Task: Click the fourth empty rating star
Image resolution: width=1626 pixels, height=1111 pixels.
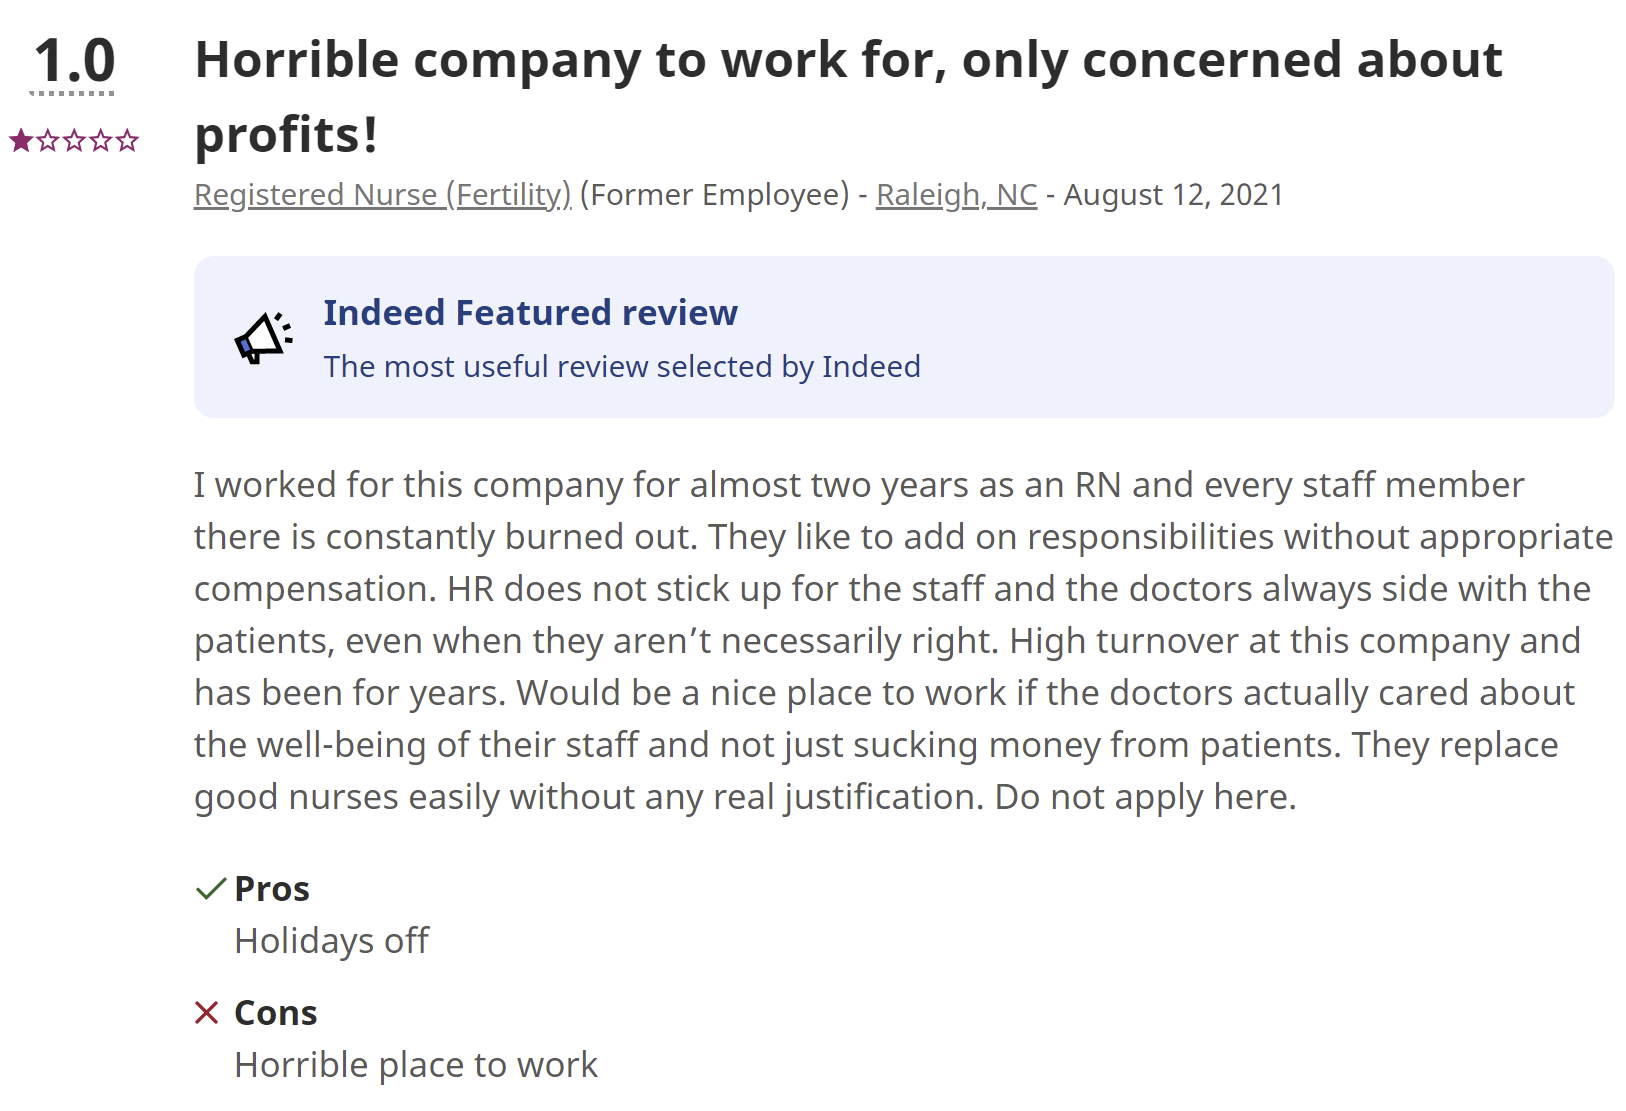Action: pos(100,140)
